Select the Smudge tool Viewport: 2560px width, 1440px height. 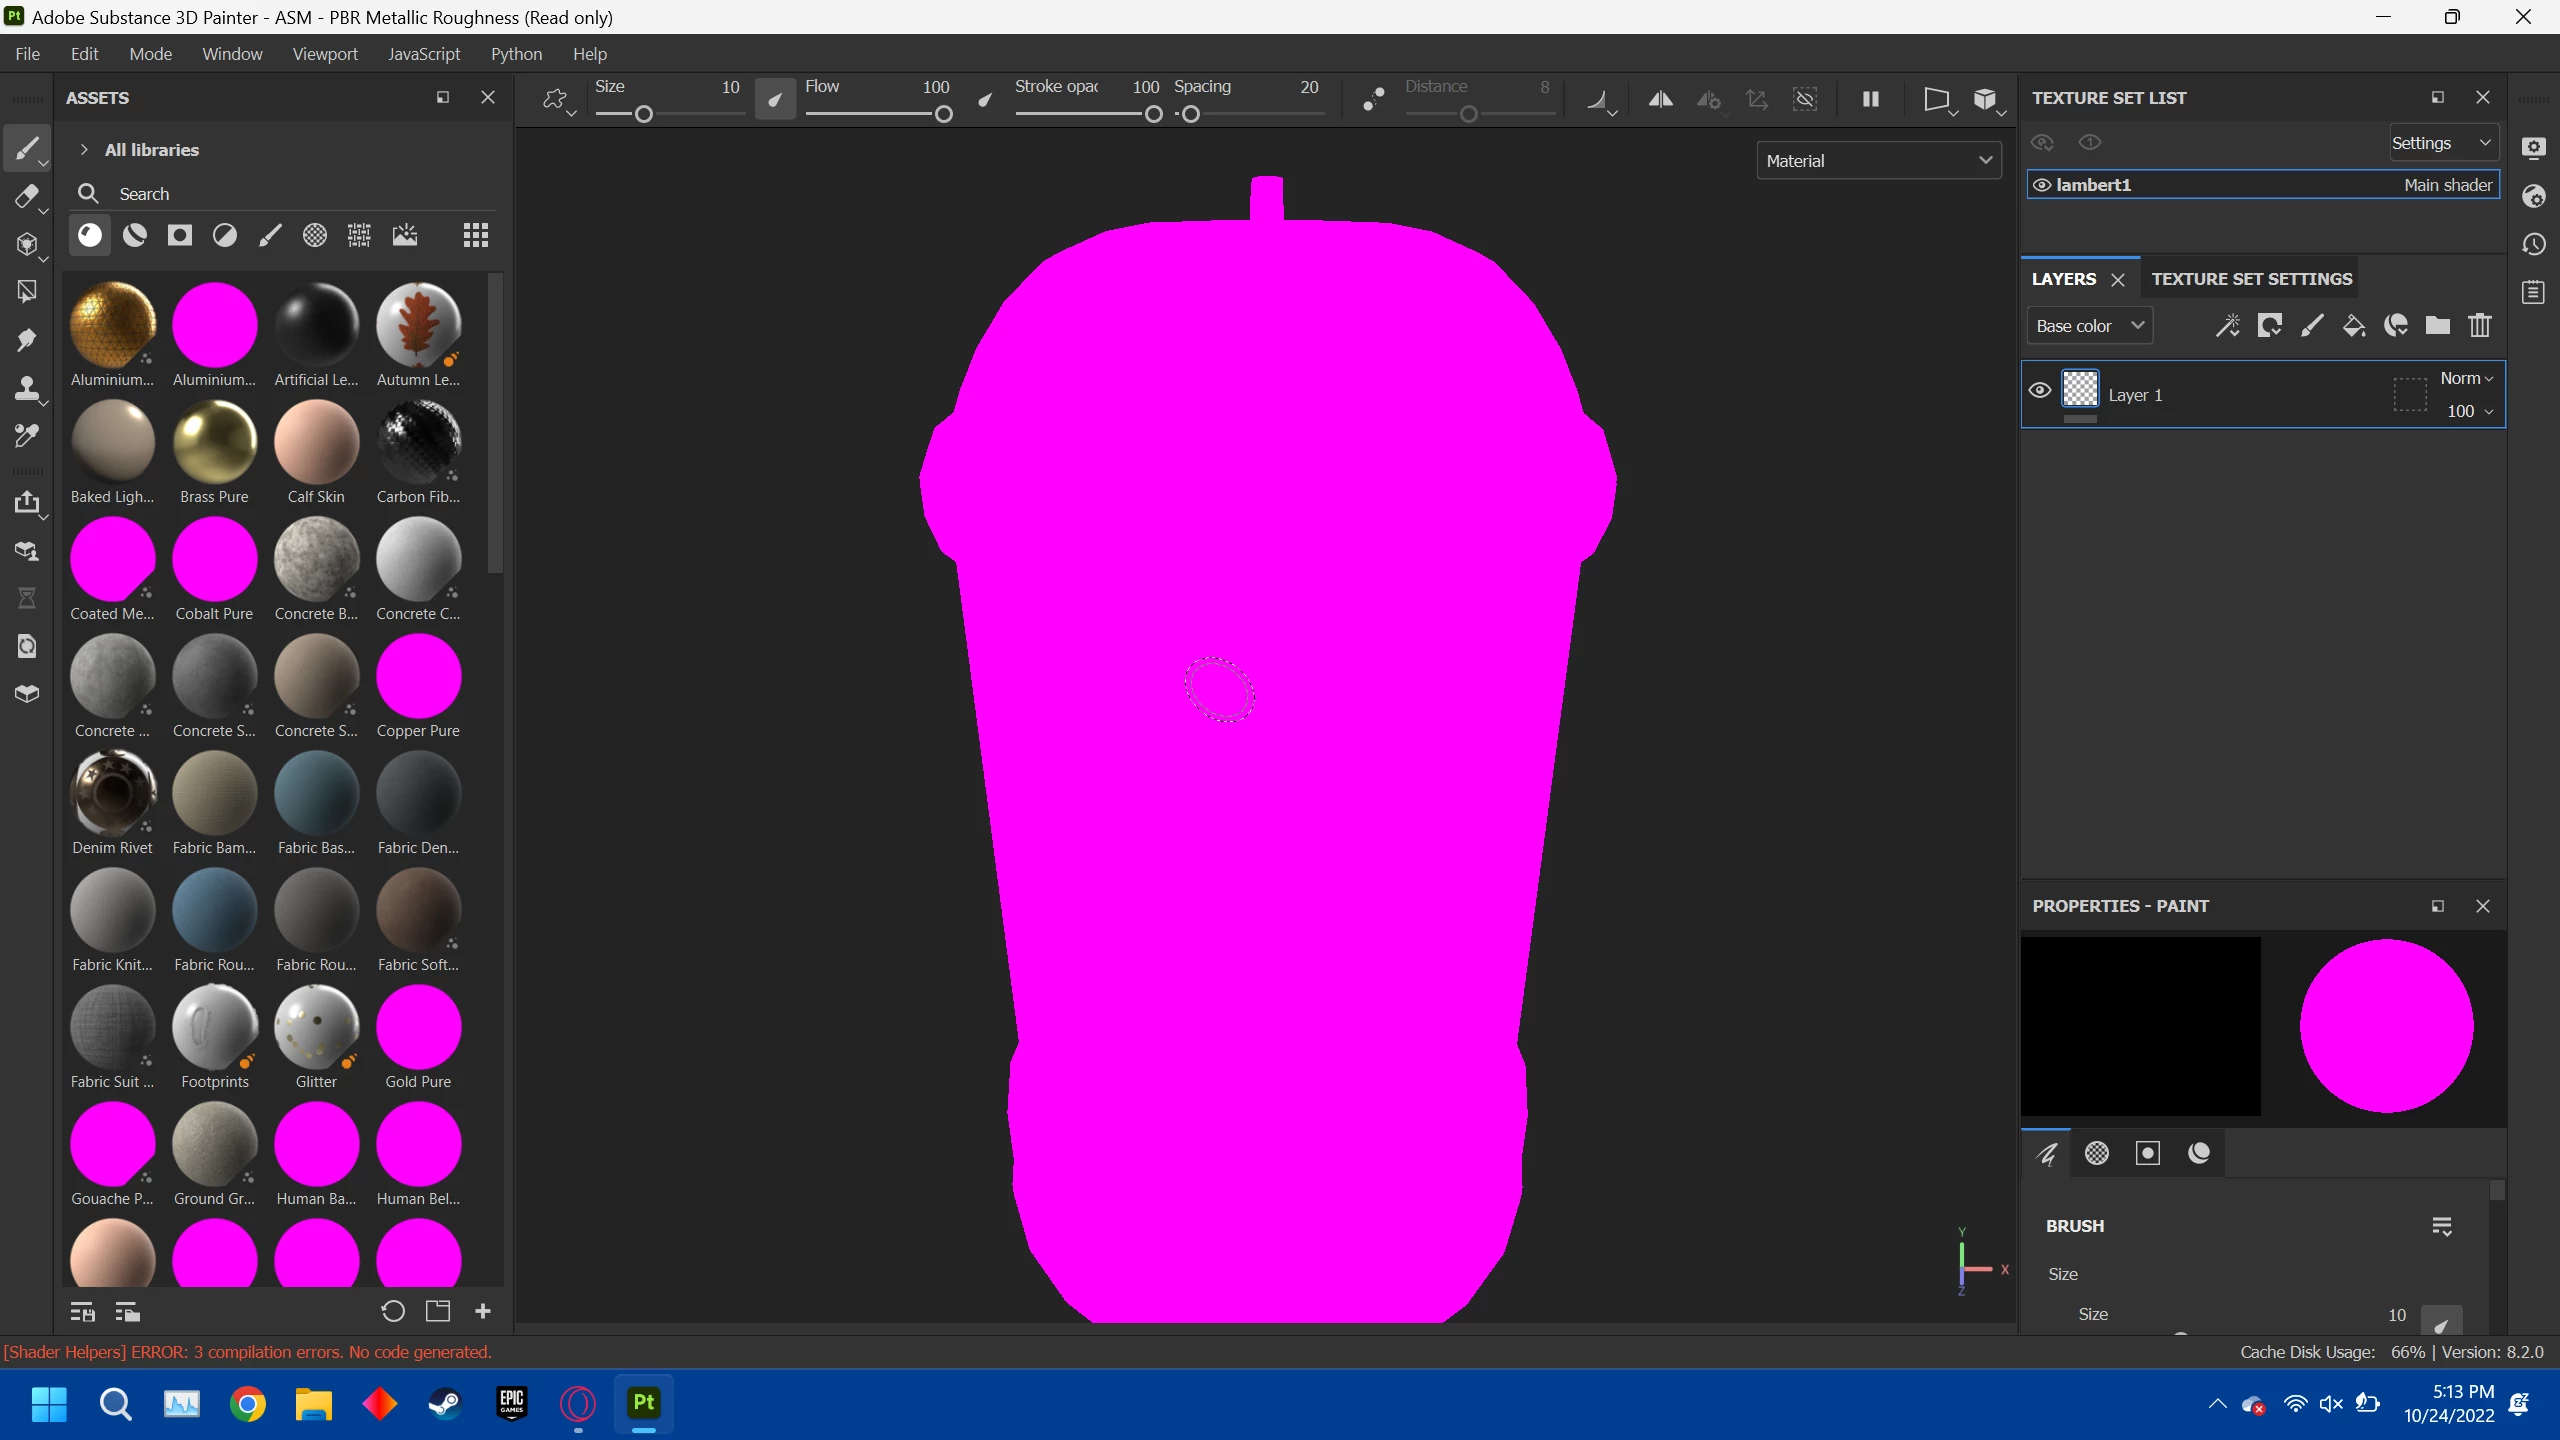[27, 340]
